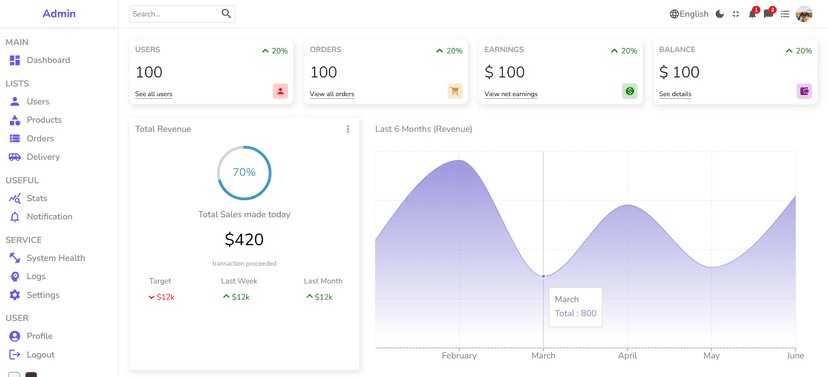This screenshot has width=828, height=377.
Task: Click the 'Total : 800' tooltip text
Action: pyautogui.click(x=576, y=314)
